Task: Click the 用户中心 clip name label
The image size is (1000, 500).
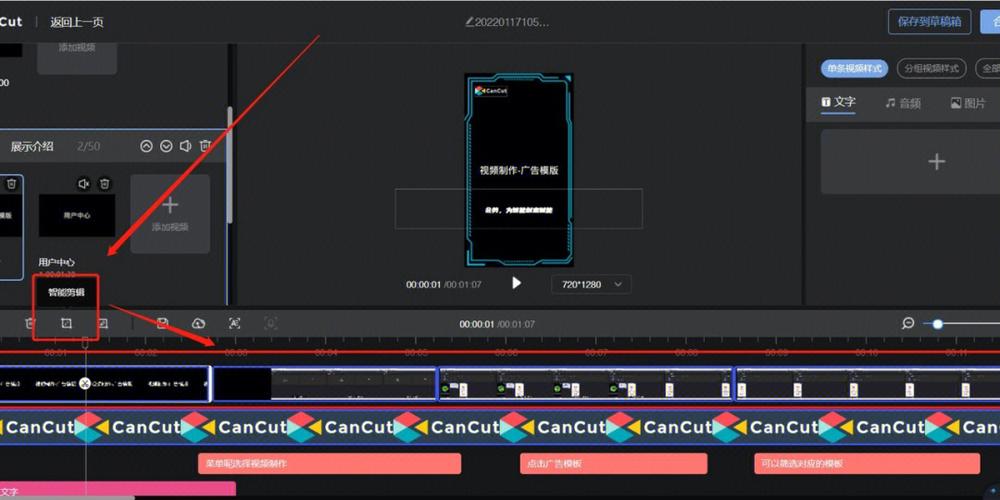Action: click(x=56, y=262)
